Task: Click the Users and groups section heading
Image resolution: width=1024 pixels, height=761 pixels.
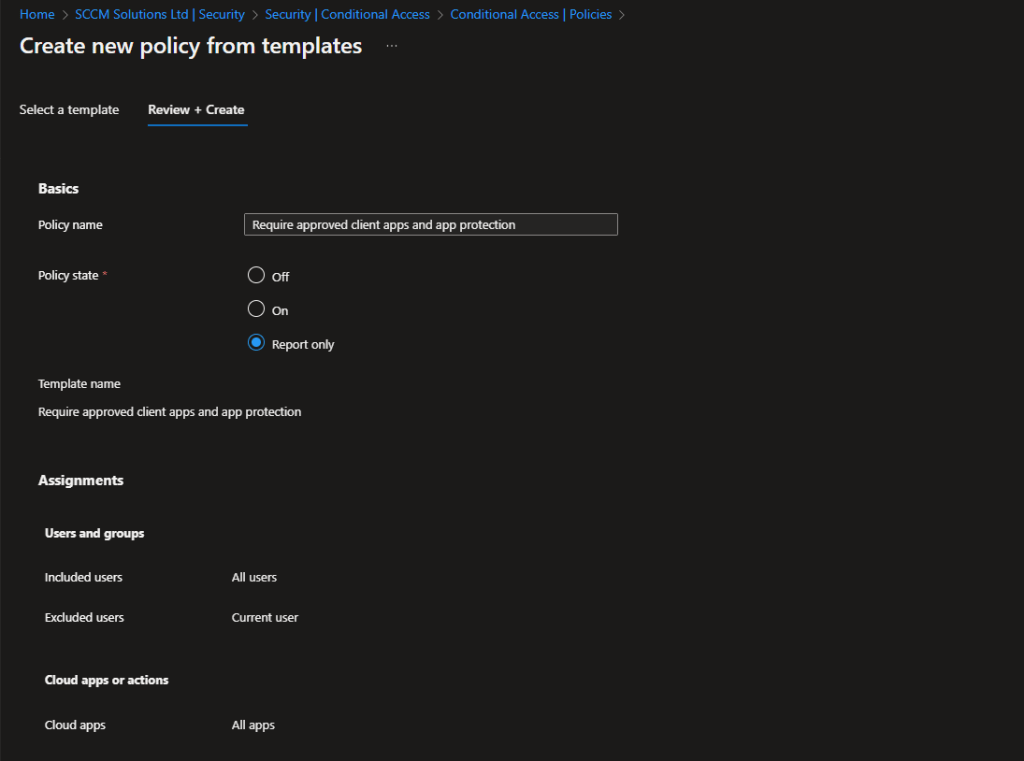Action: tap(94, 534)
